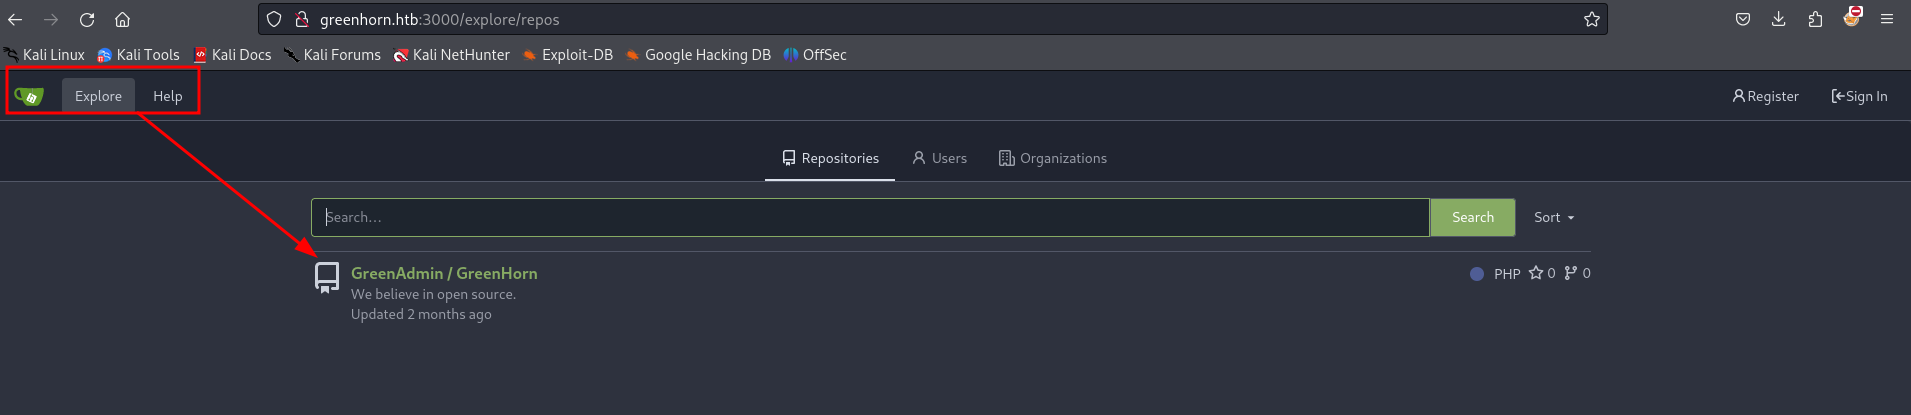Screen dimensions: 1911x415
Task: Open the Explore menu item
Action: (98, 96)
